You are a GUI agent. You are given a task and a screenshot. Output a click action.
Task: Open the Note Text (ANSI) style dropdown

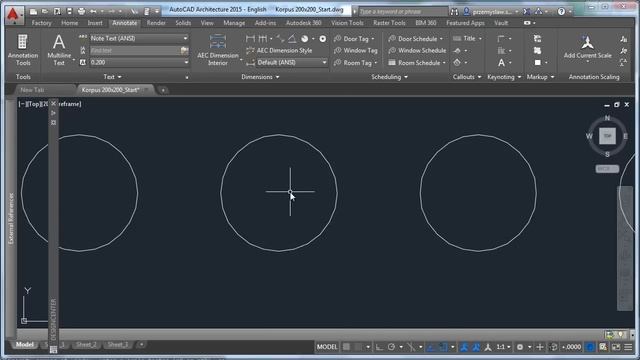tap(186, 38)
